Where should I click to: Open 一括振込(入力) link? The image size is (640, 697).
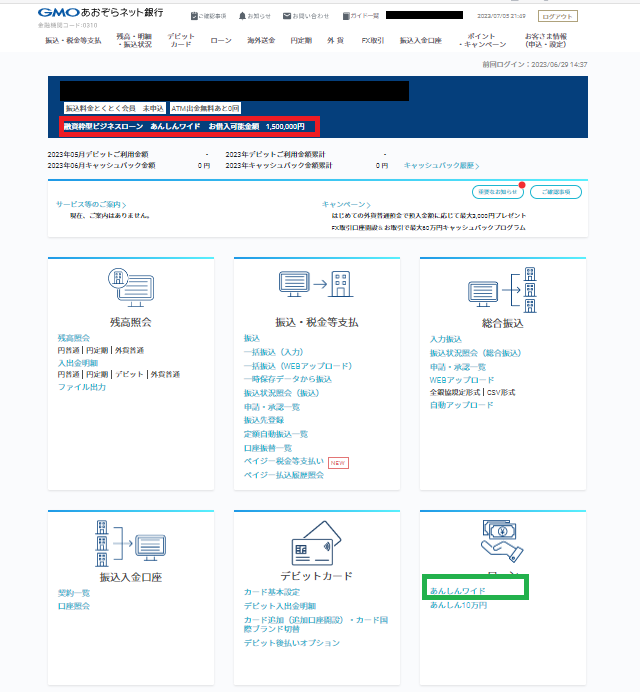pyautogui.click(x=273, y=353)
